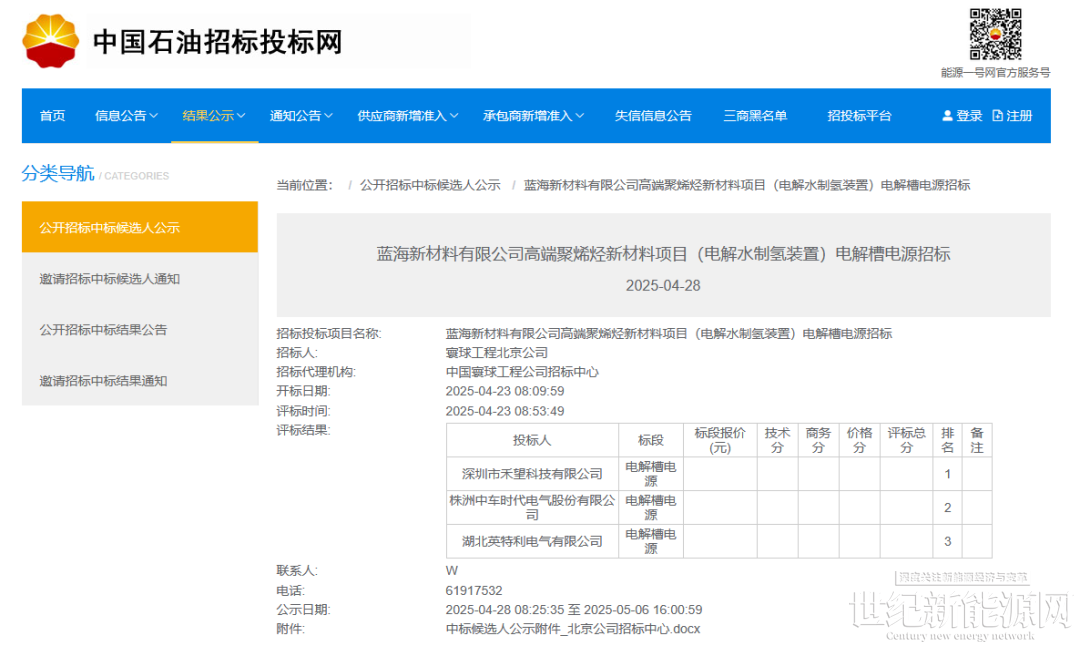The image size is (1080, 646).
Task: Click the 标段报价(元) column header
Action: coord(720,440)
